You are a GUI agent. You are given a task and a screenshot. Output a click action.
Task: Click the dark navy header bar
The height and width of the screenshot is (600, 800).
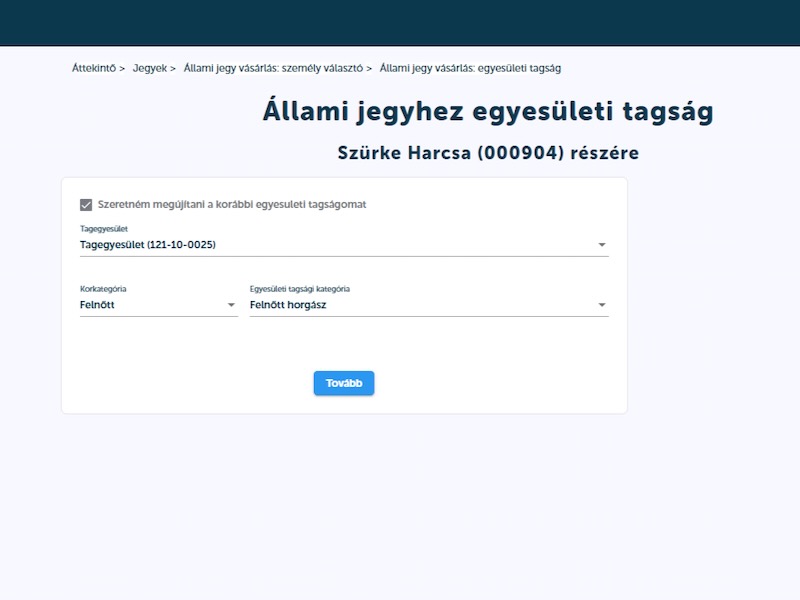[x=400, y=22]
